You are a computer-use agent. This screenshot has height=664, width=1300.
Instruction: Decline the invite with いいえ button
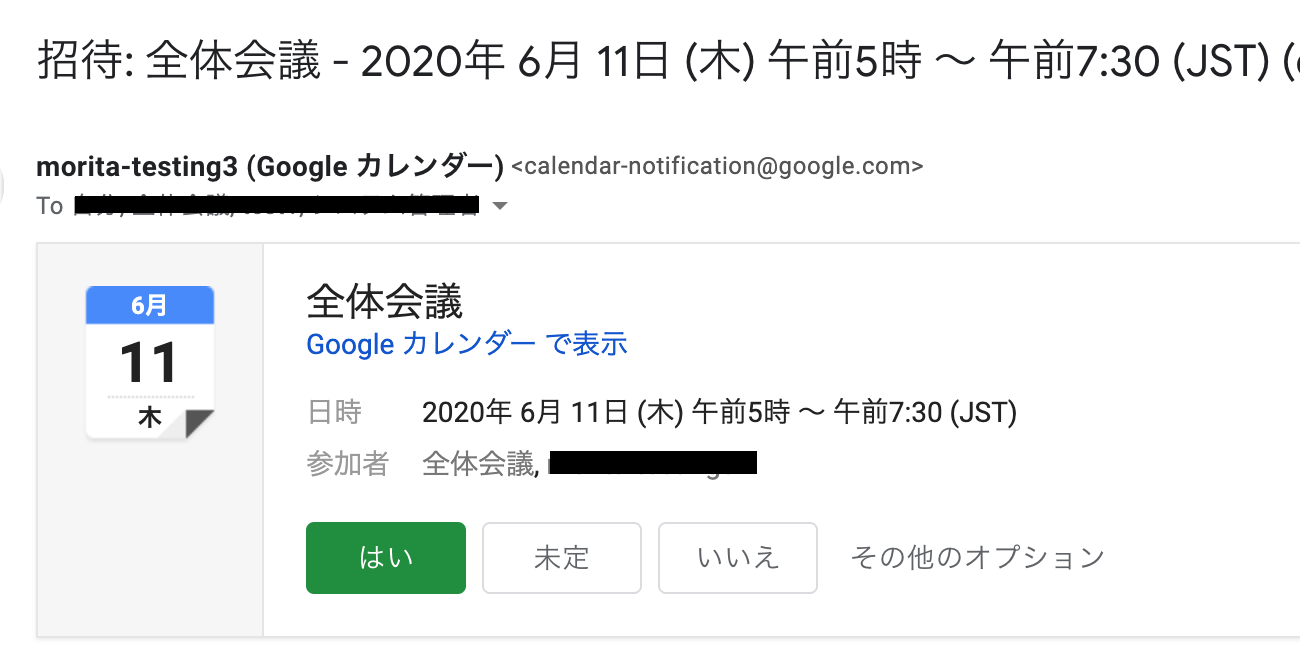click(738, 558)
